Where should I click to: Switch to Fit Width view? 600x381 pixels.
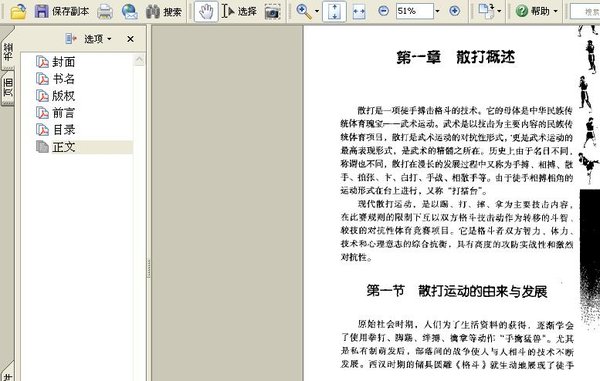point(359,12)
